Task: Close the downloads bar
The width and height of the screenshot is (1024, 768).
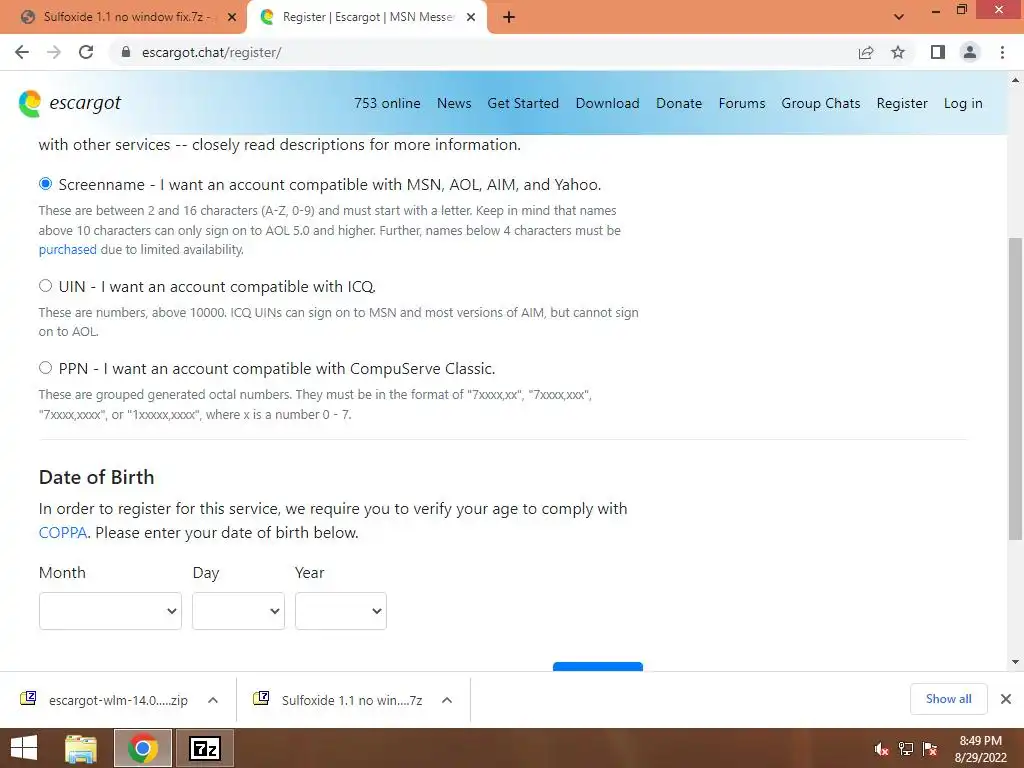Action: point(1006,699)
